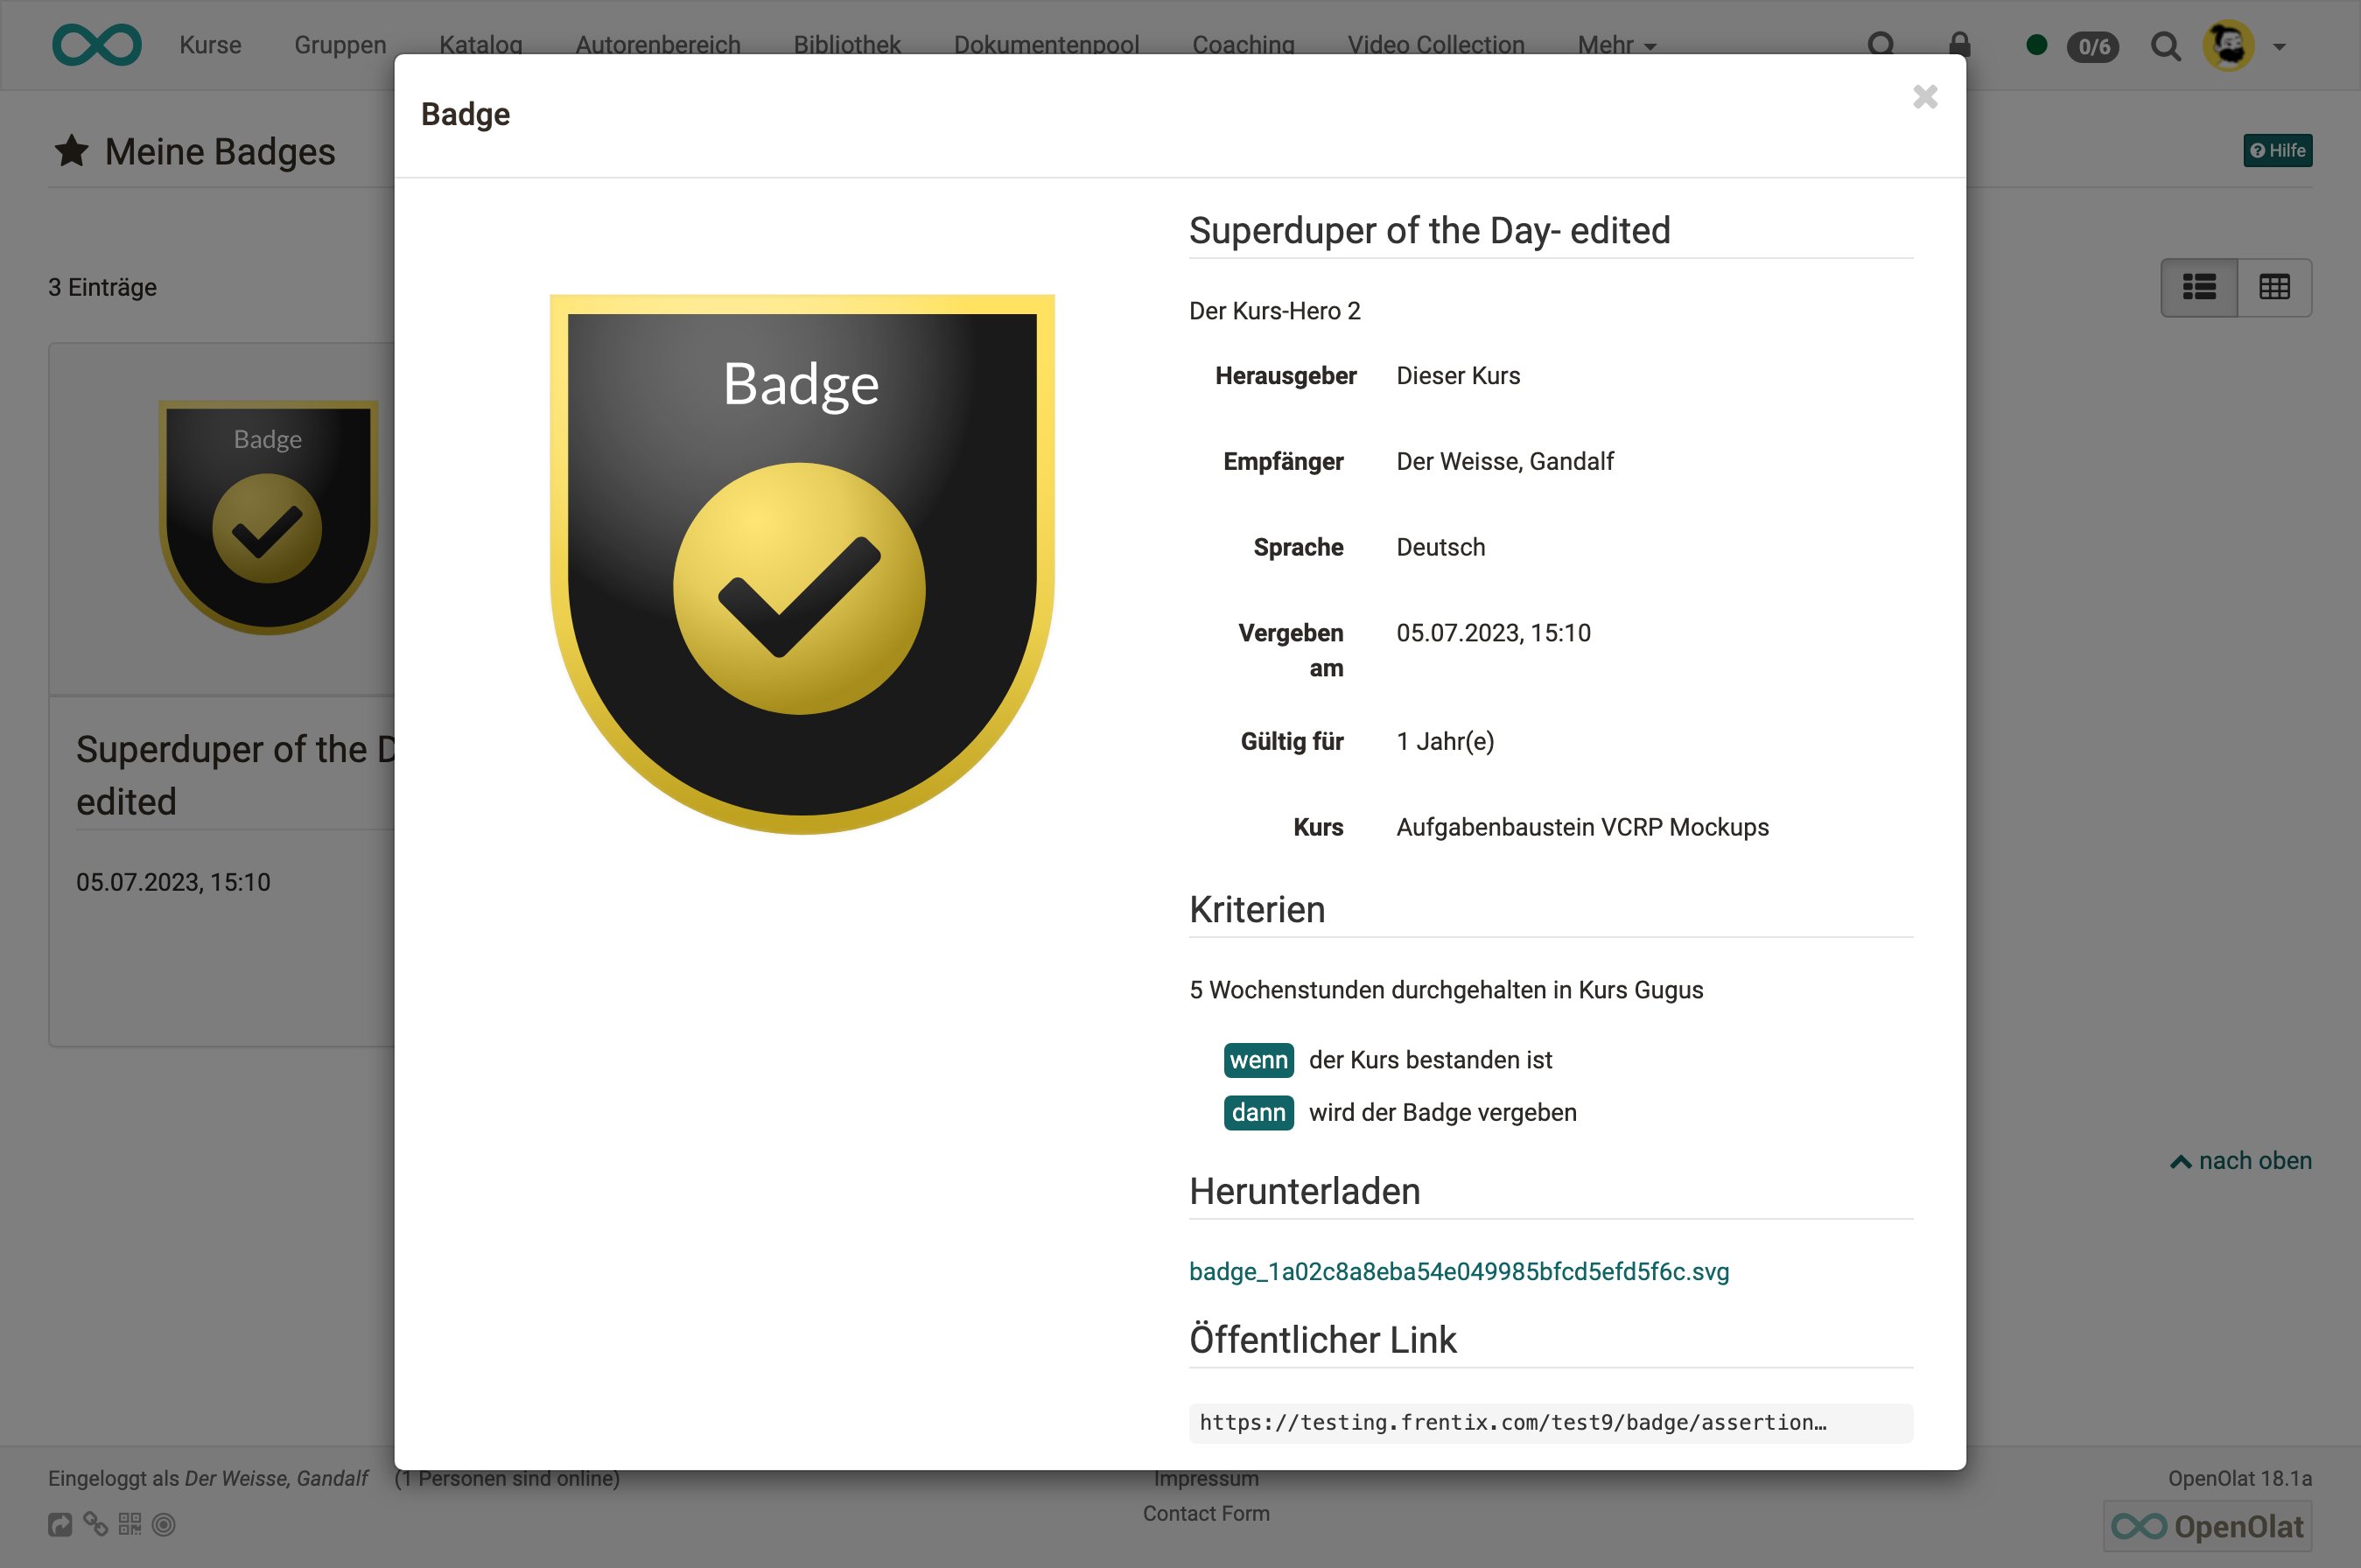
Task: Open the Coaching menu item
Action: [1242, 45]
